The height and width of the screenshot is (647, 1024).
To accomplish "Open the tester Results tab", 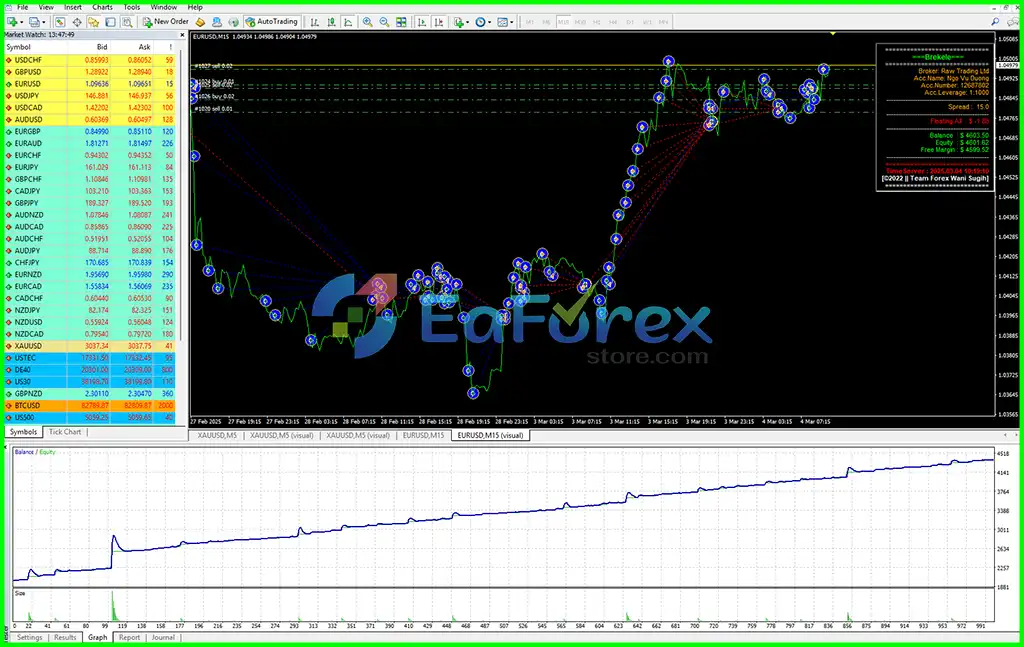I will coord(65,637).
